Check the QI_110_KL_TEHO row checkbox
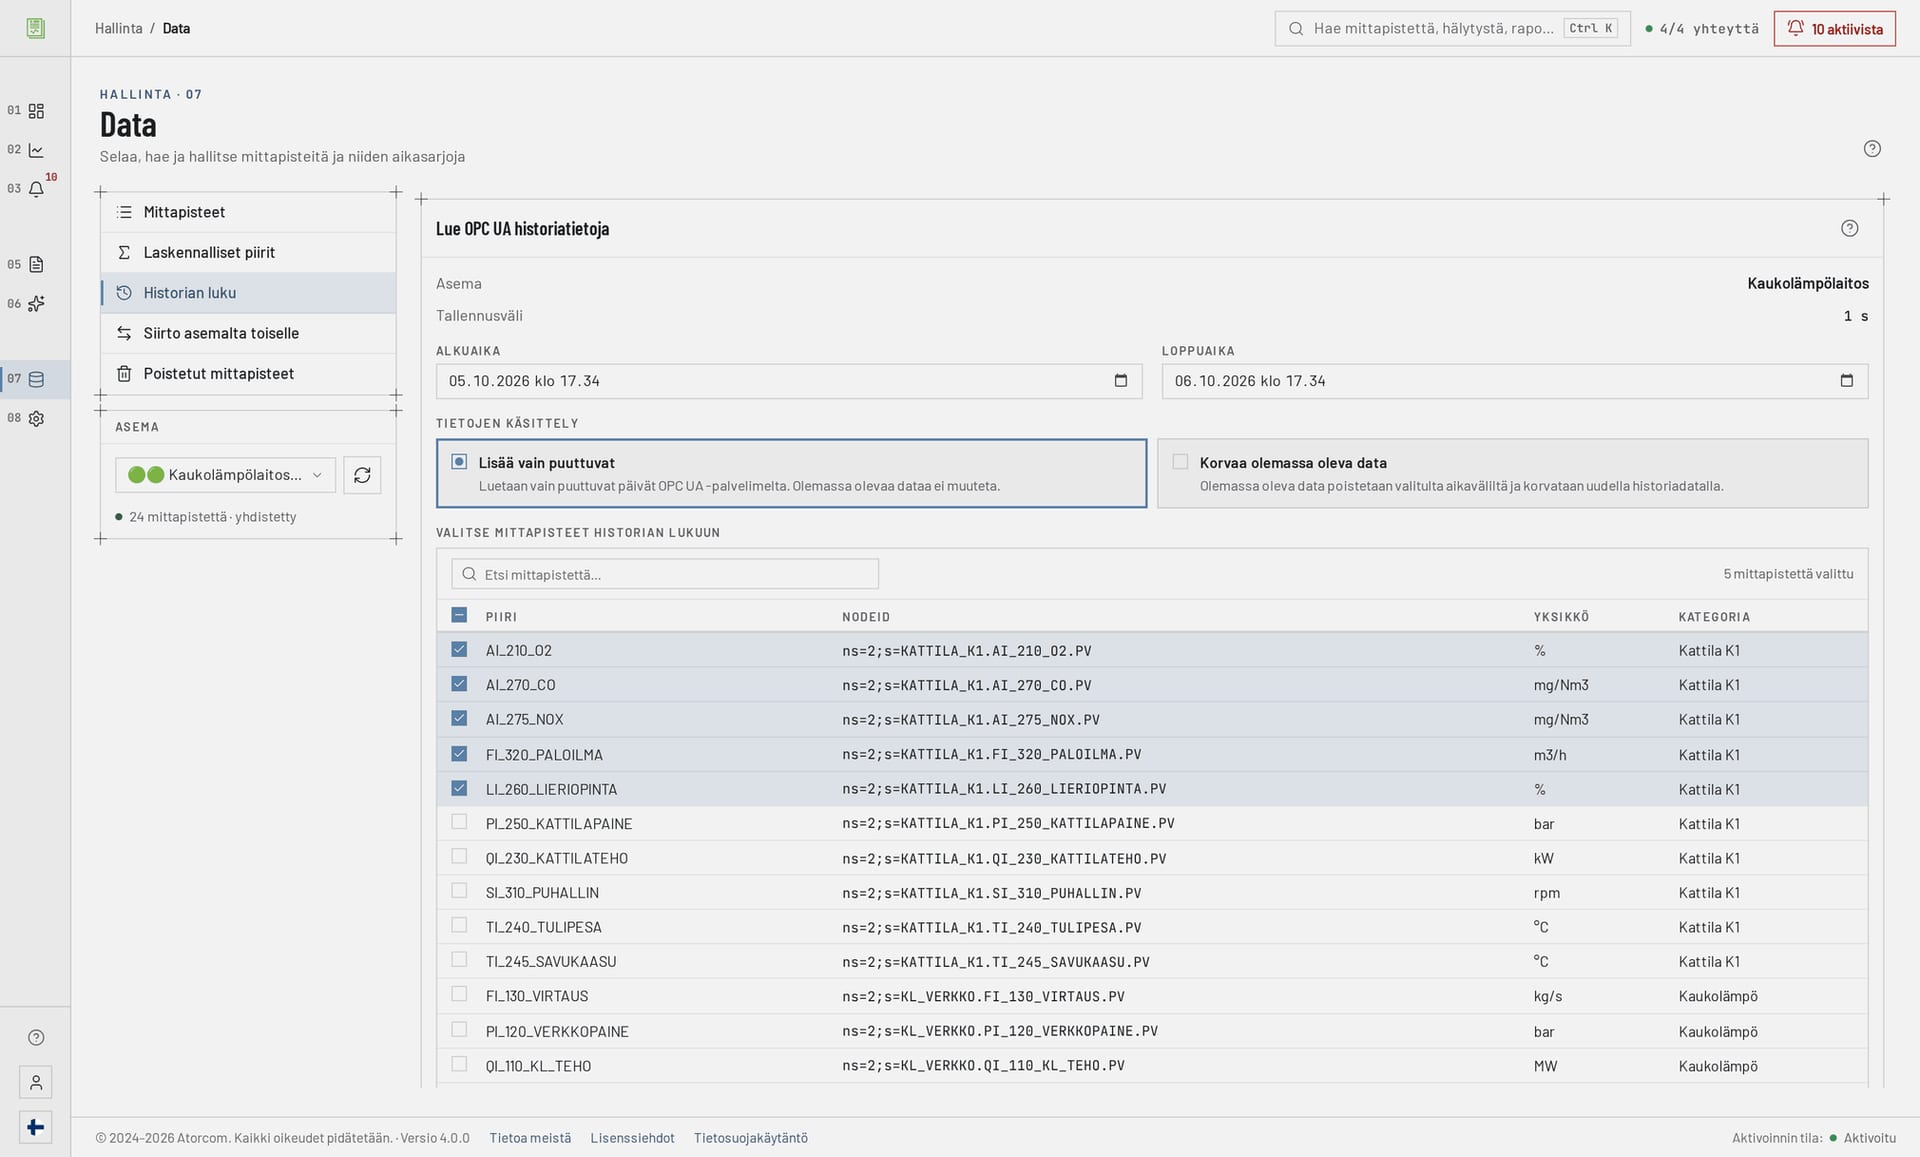Screen dimensions: 1920x1157 click(459, 1064)
